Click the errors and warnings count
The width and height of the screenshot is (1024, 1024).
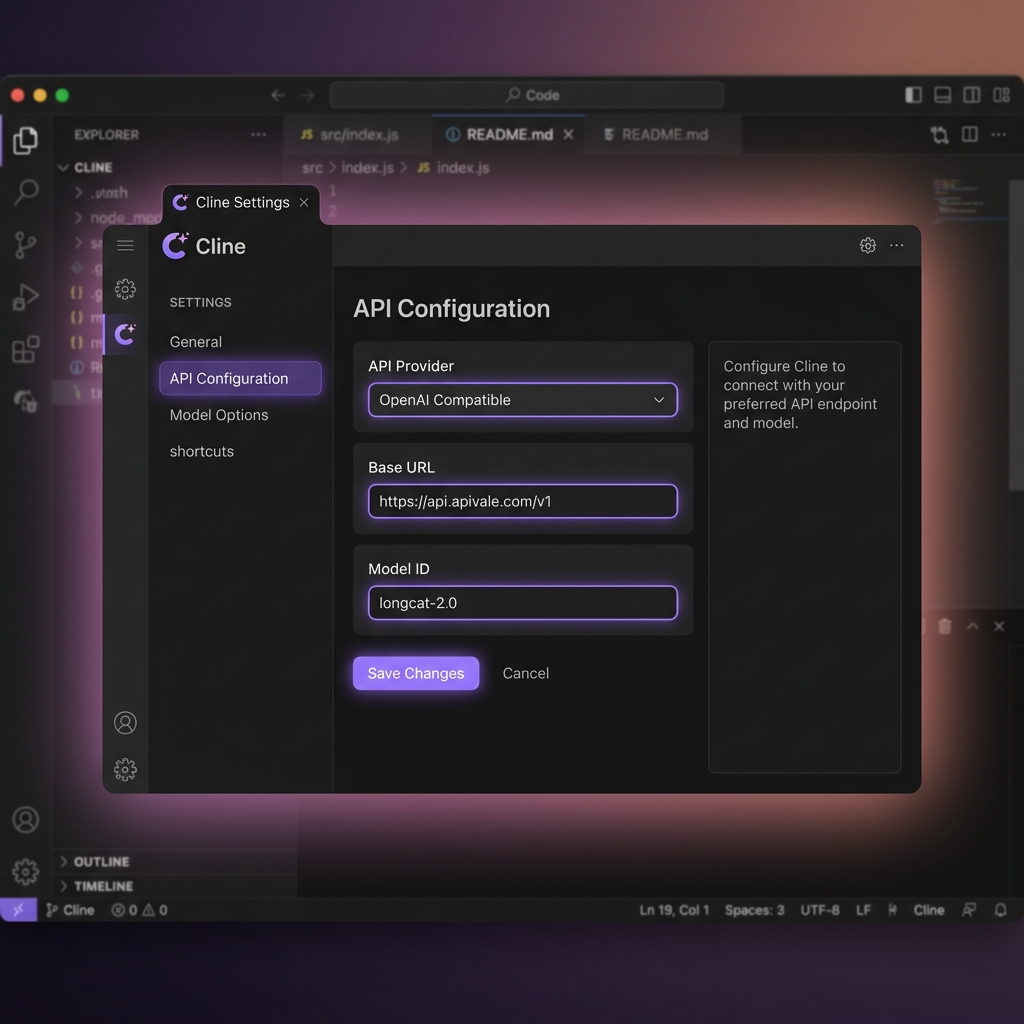[139, 910]
